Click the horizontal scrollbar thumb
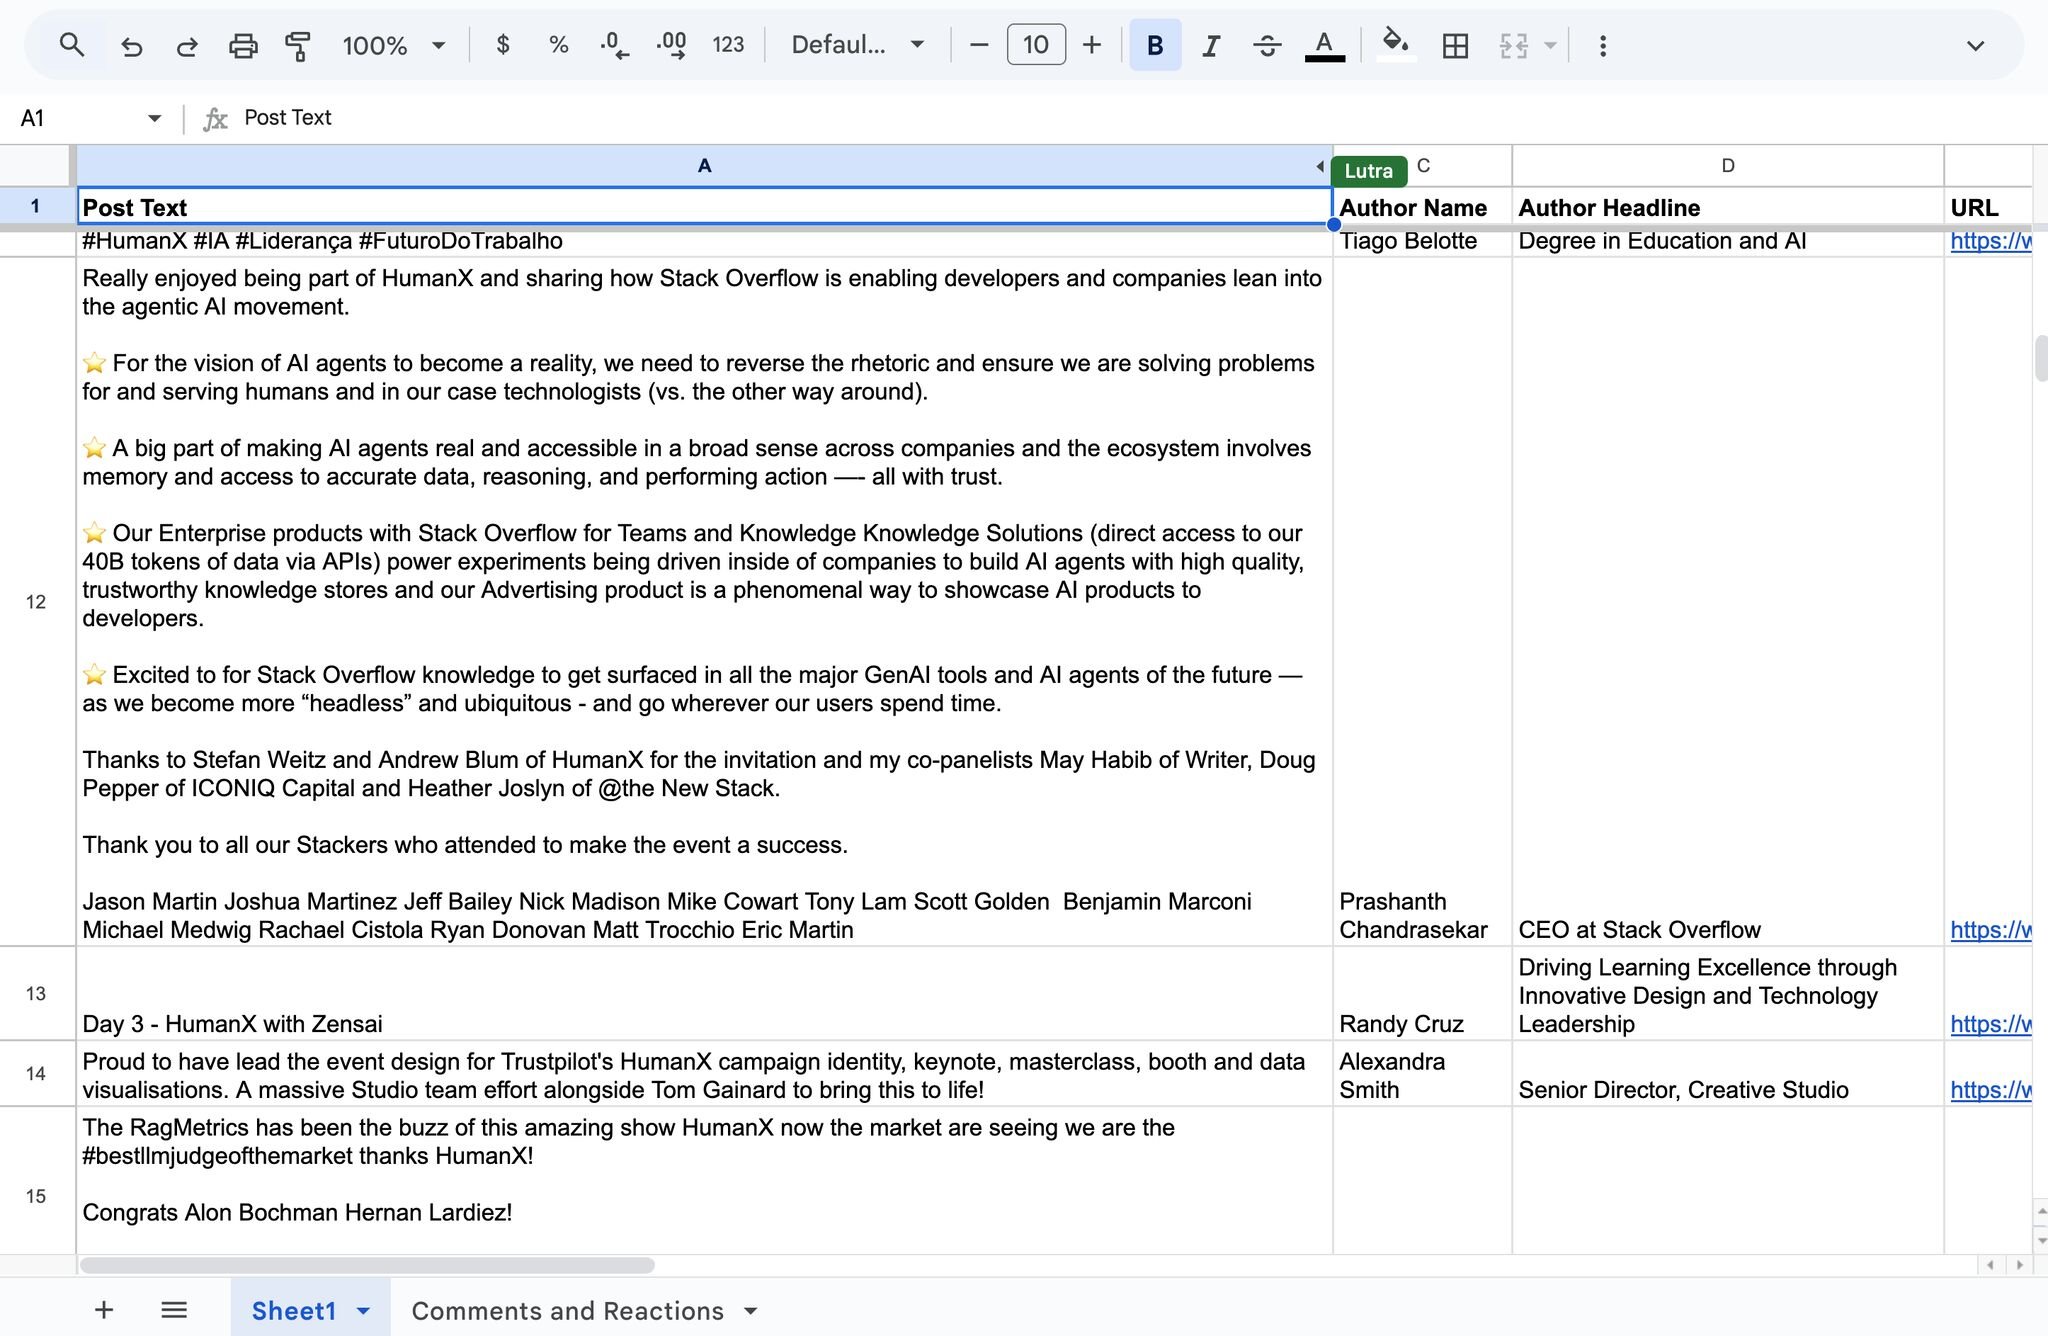2048x1336 pixels. (367, 1265)
